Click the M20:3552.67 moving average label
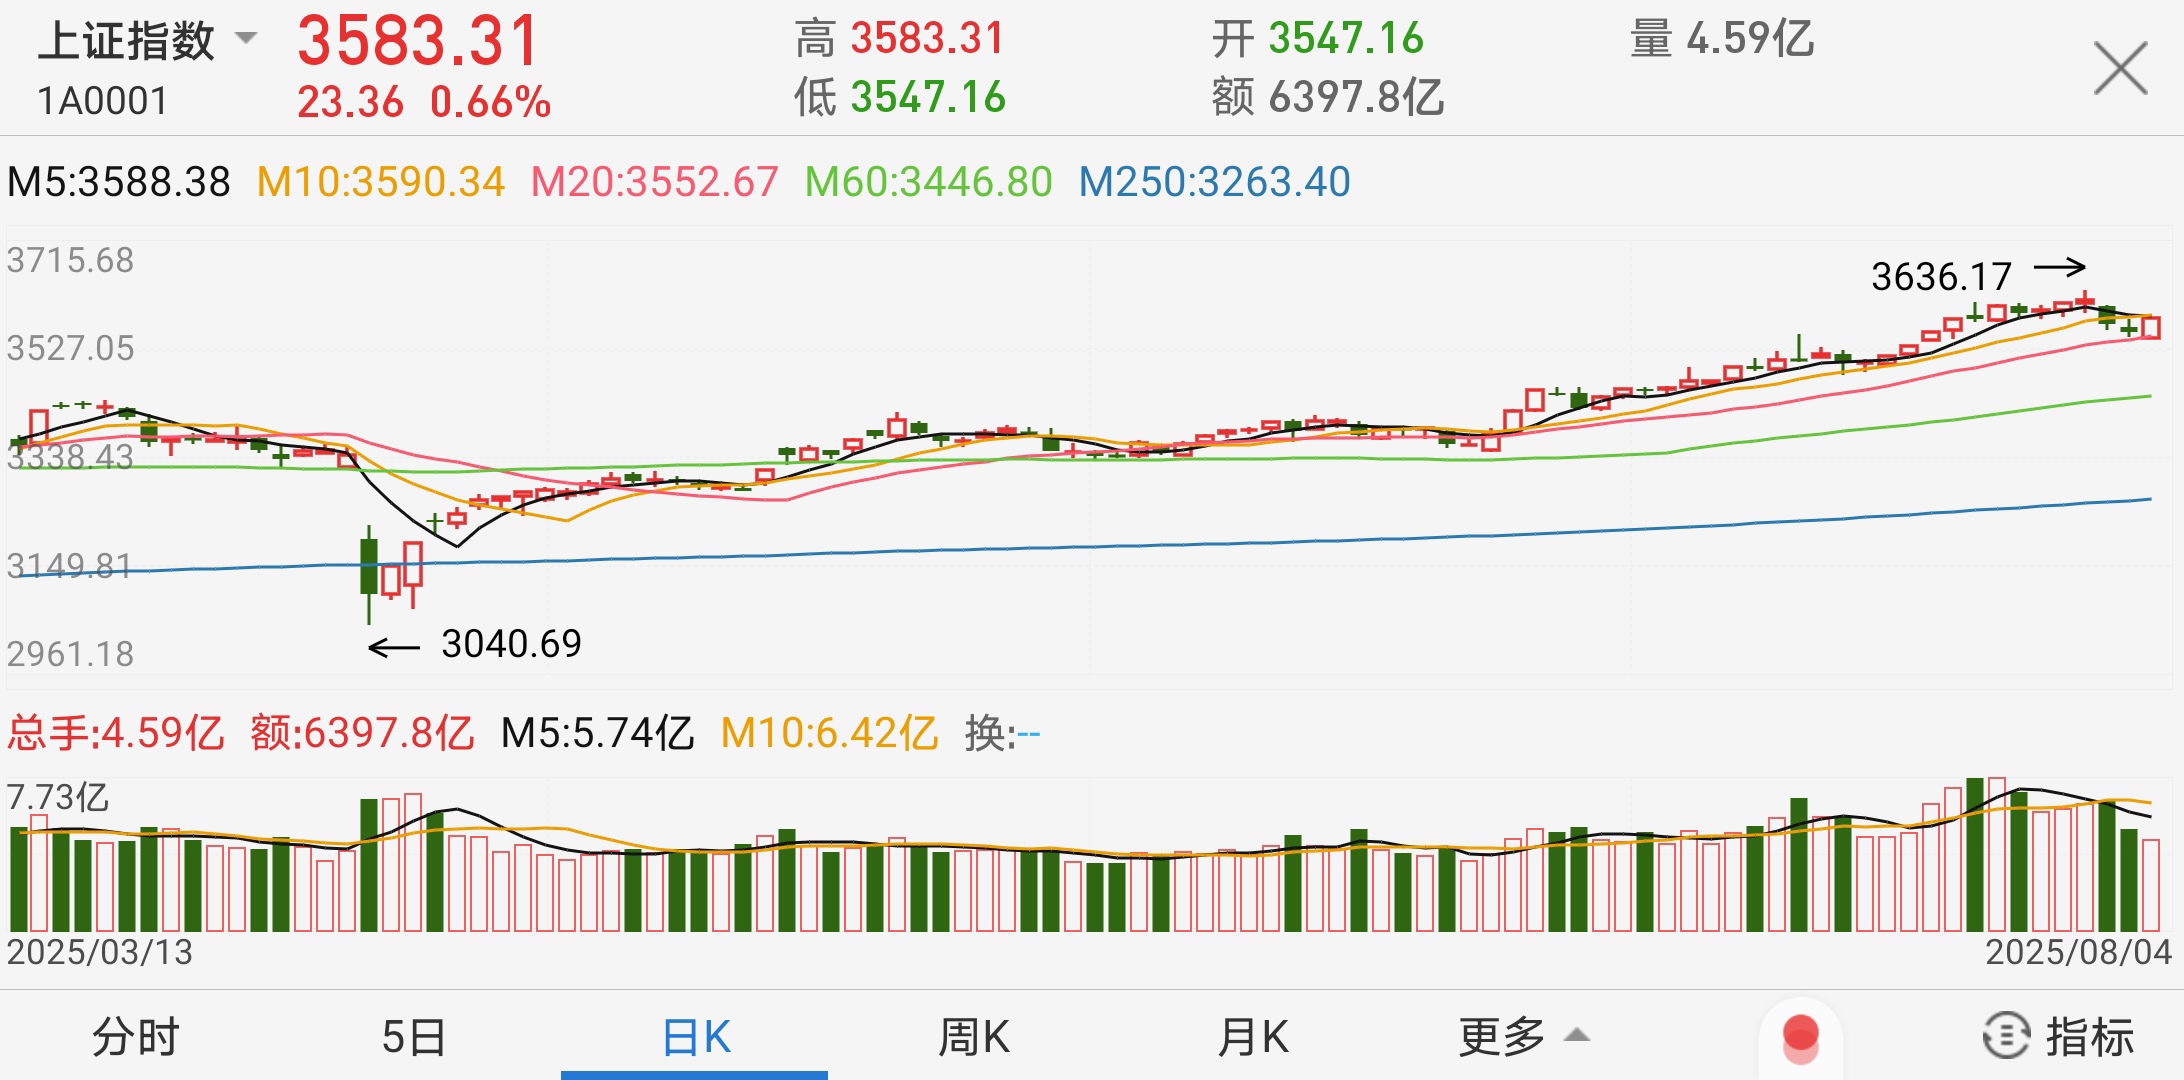This screenshot has height=1080, width=2184. click(x=654, y=182)
